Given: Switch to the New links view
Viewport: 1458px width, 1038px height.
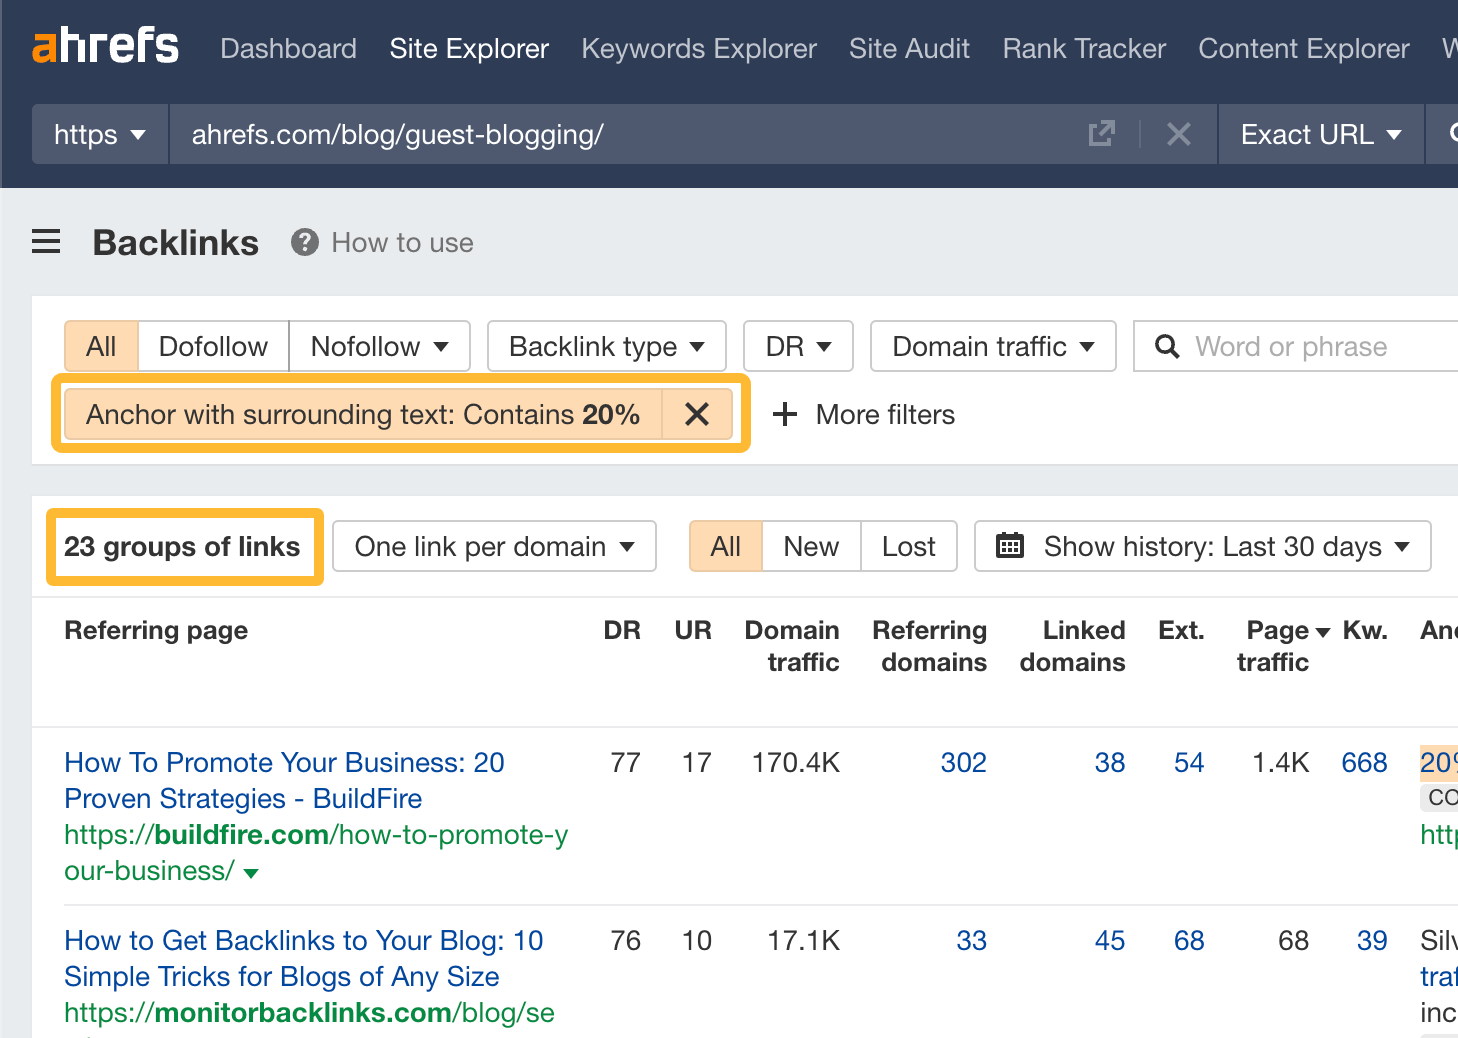Looking at the screenshot, I should pos(810,546).
